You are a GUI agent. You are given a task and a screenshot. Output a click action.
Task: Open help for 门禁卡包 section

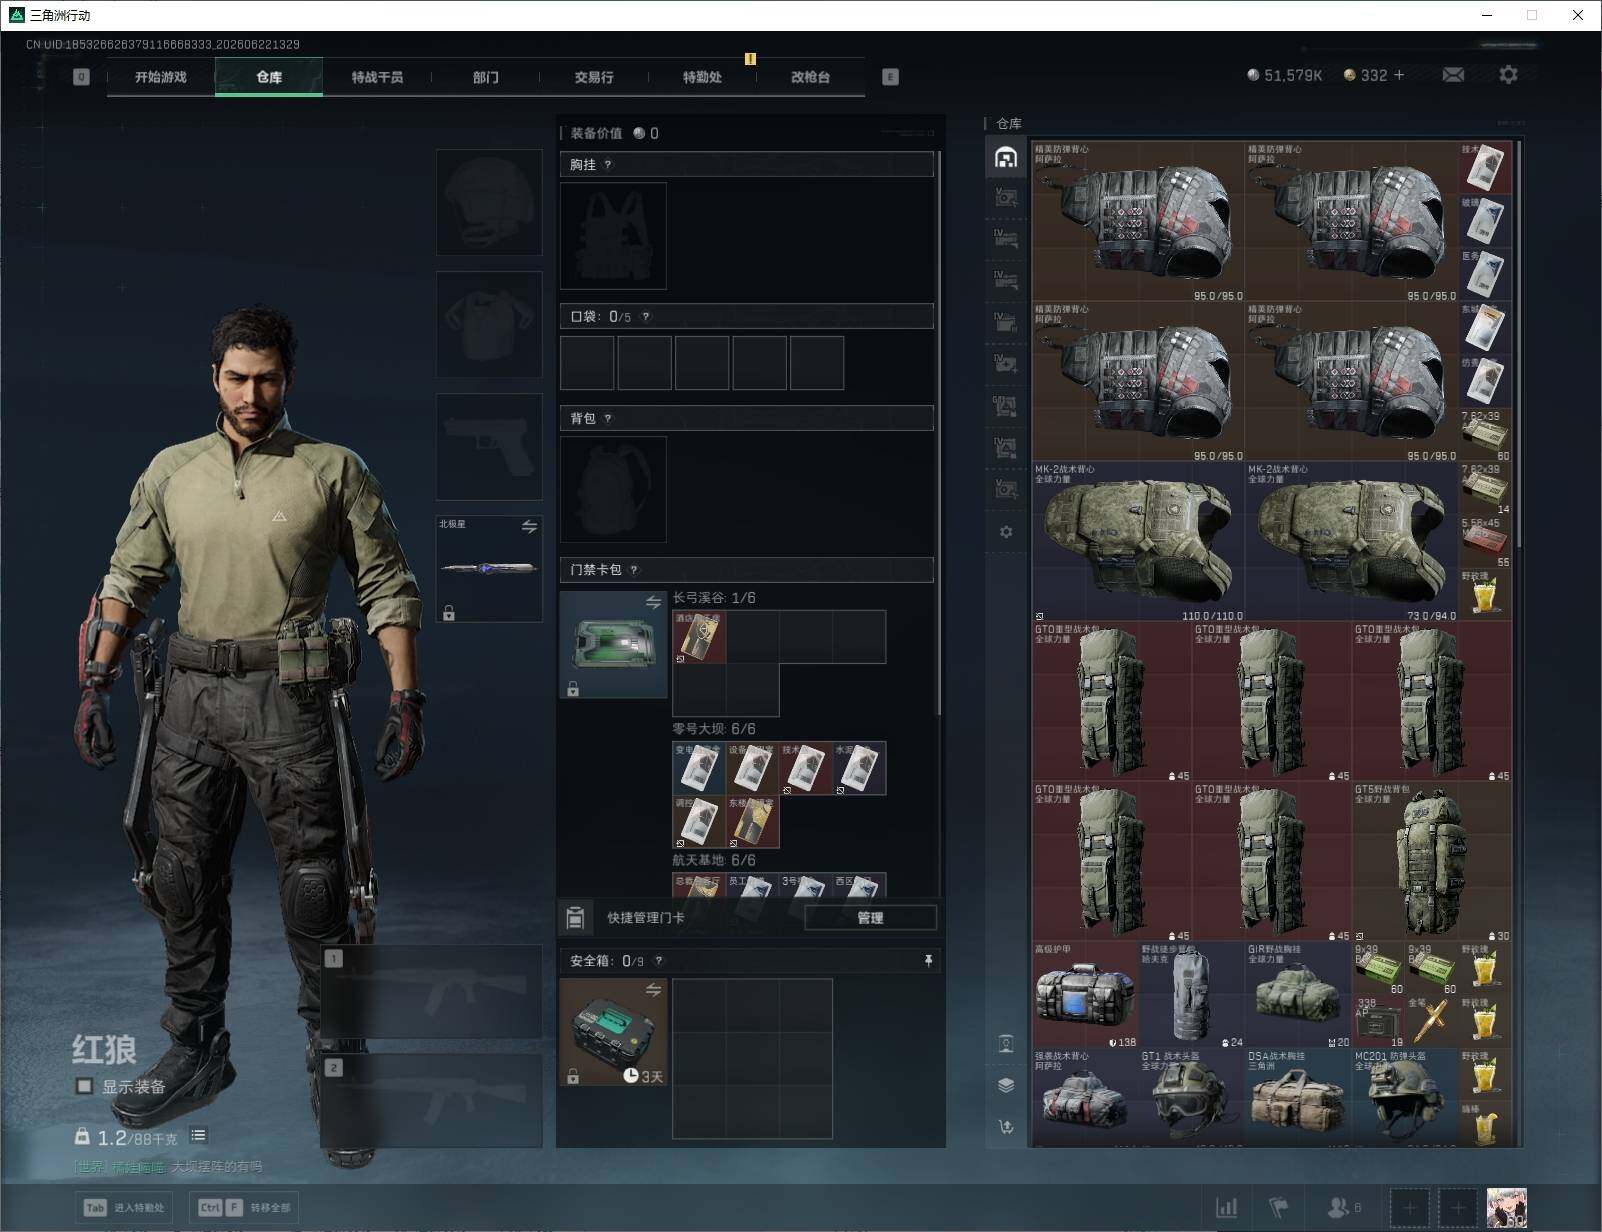[x=634, y=570]
